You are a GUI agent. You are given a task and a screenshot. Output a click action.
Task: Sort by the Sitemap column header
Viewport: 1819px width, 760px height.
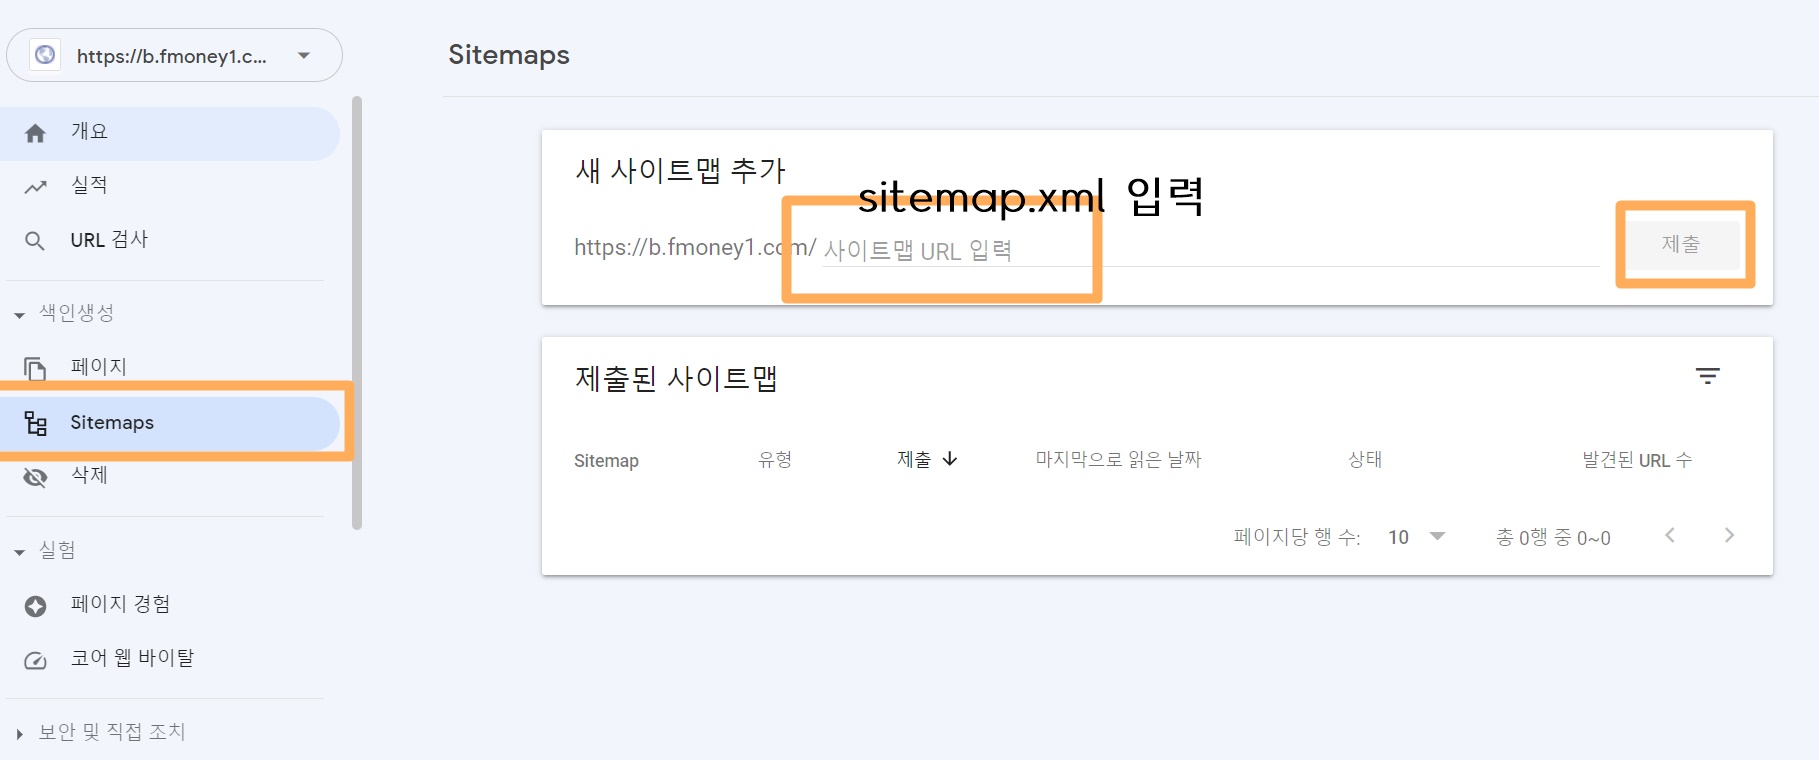(606, 461)
